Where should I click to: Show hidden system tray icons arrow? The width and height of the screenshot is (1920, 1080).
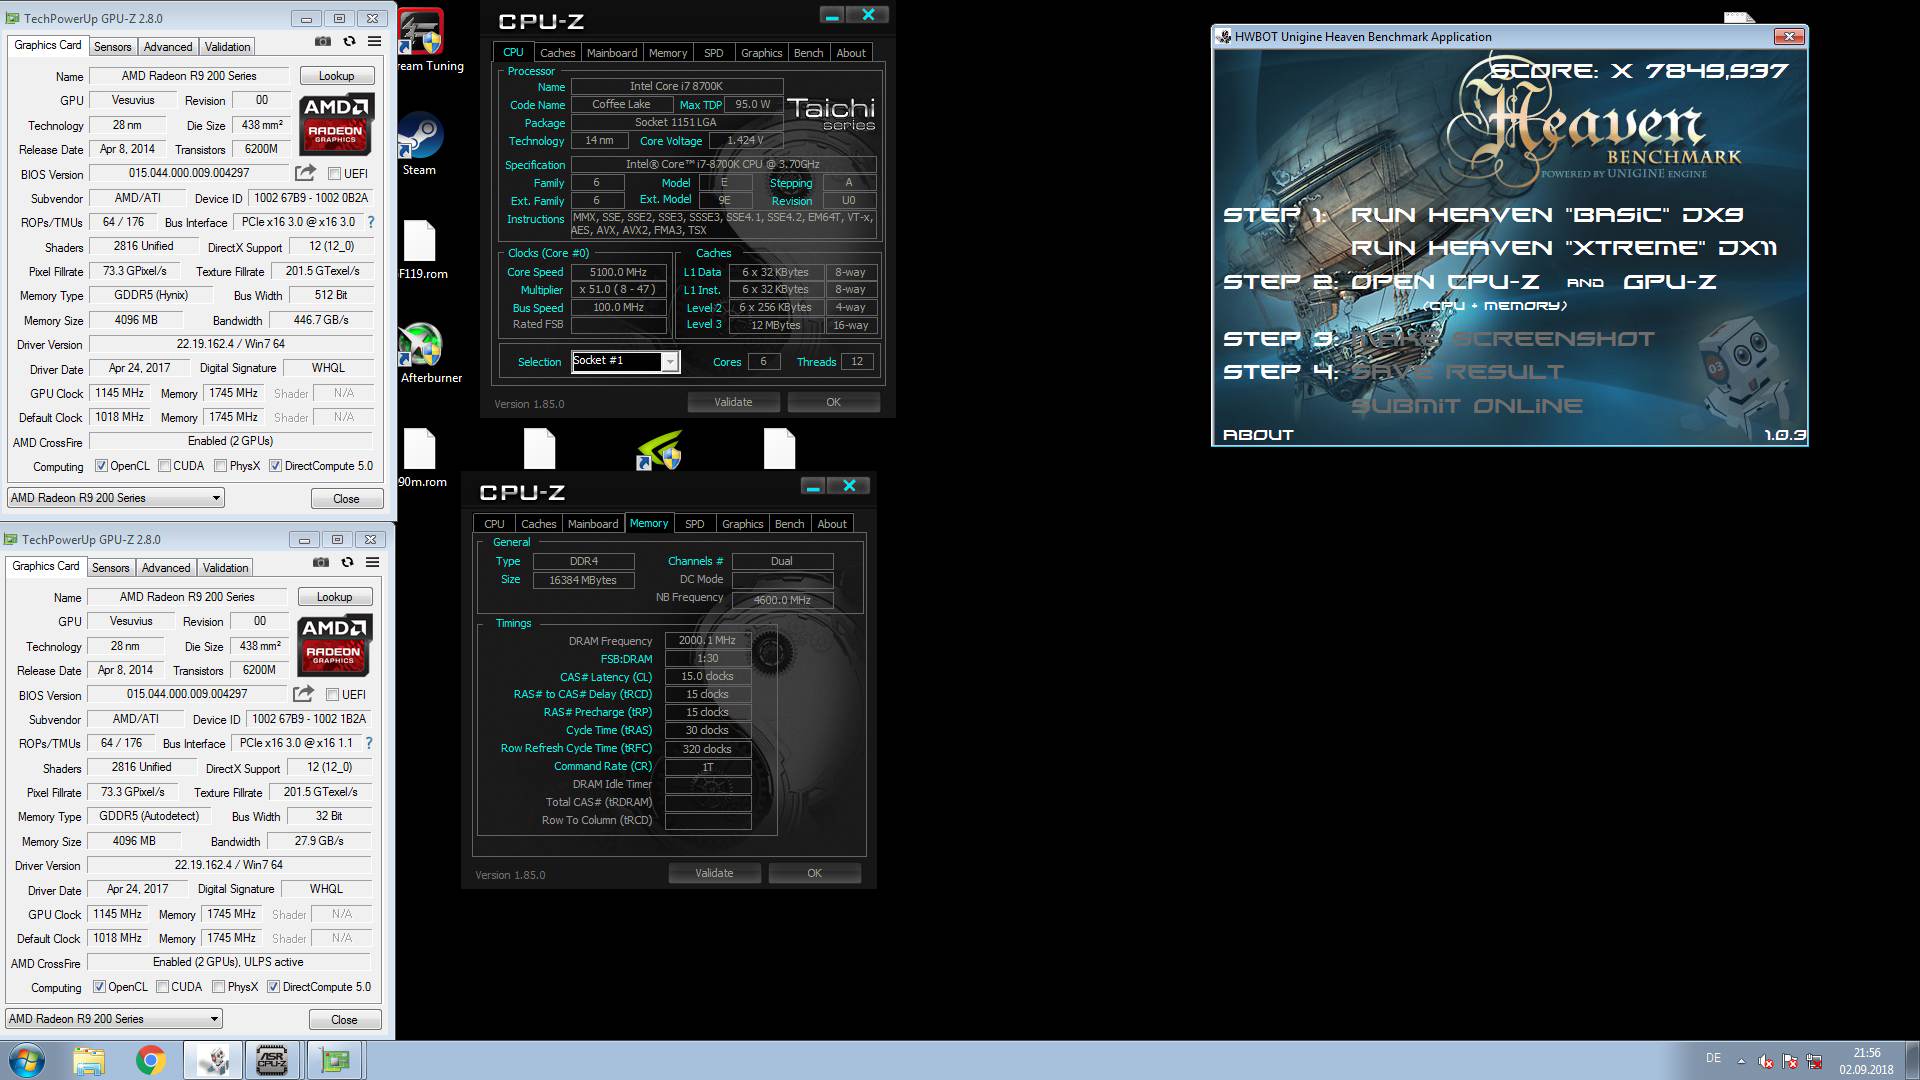(x=1741, y=1061)
